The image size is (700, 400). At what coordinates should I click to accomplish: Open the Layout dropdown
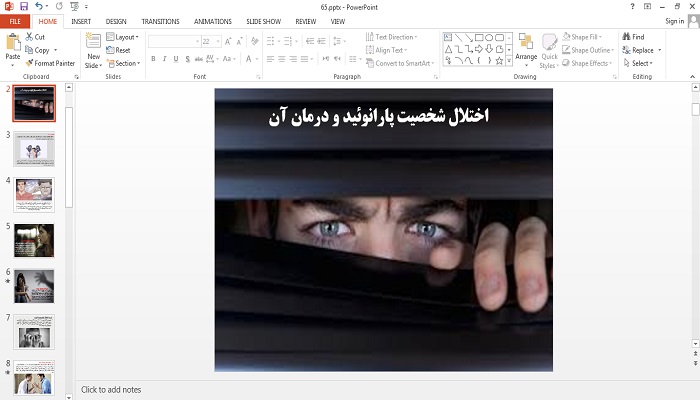pyautogui.click(x=122, y=37)
